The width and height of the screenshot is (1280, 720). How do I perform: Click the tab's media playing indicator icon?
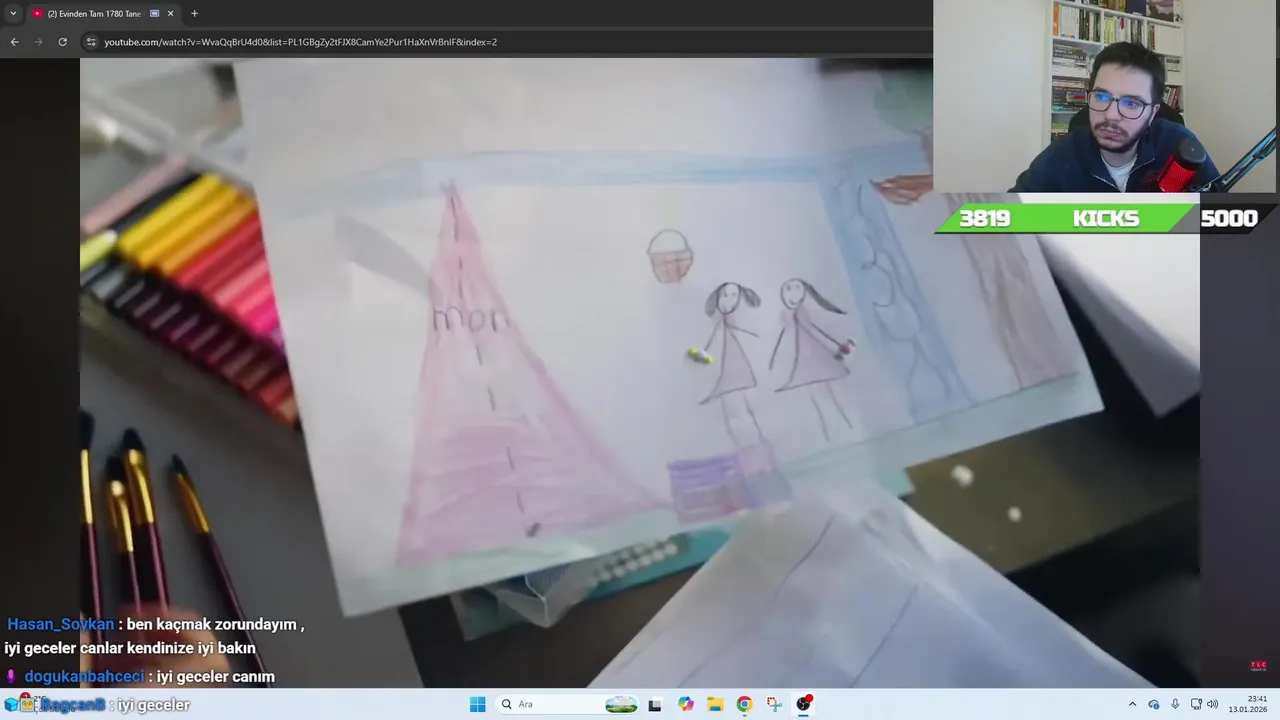[154, 14]
